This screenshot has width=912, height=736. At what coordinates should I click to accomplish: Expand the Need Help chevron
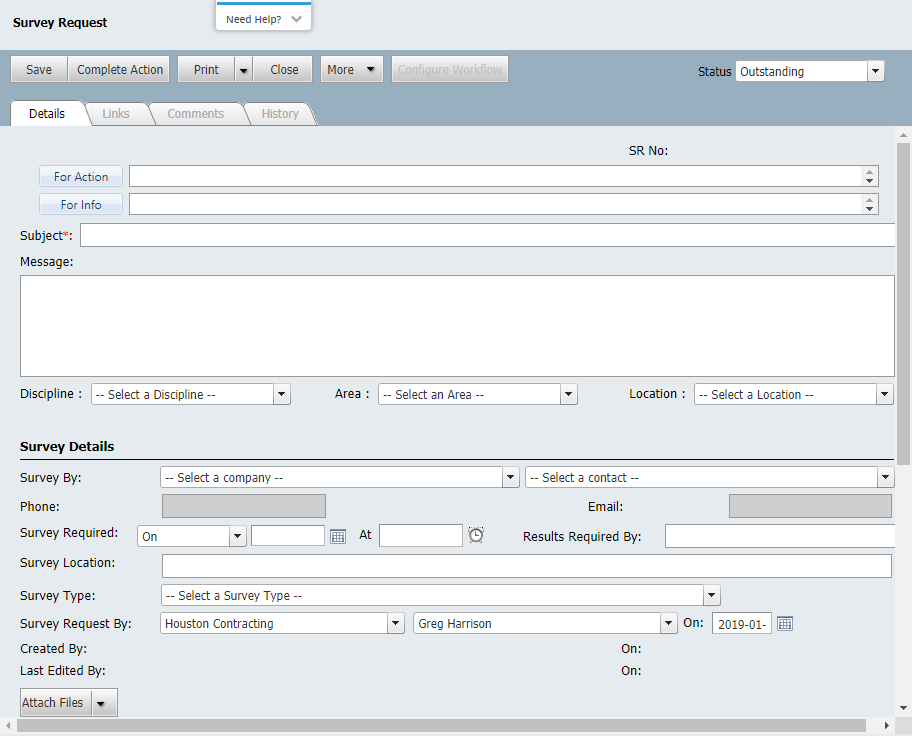click(297, 19)
